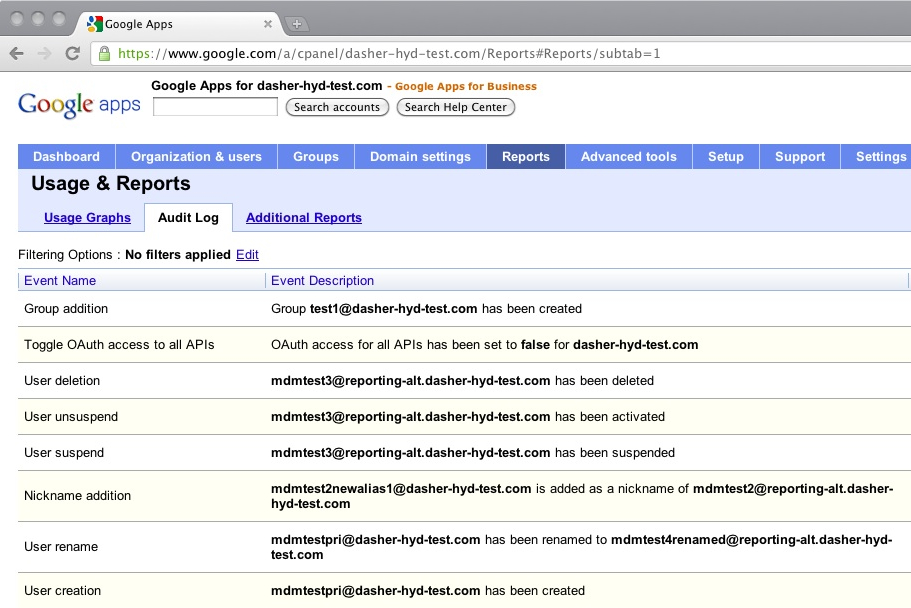Open Domain settings tab
Screen dimensions: 911x608
tap(420, 156)
